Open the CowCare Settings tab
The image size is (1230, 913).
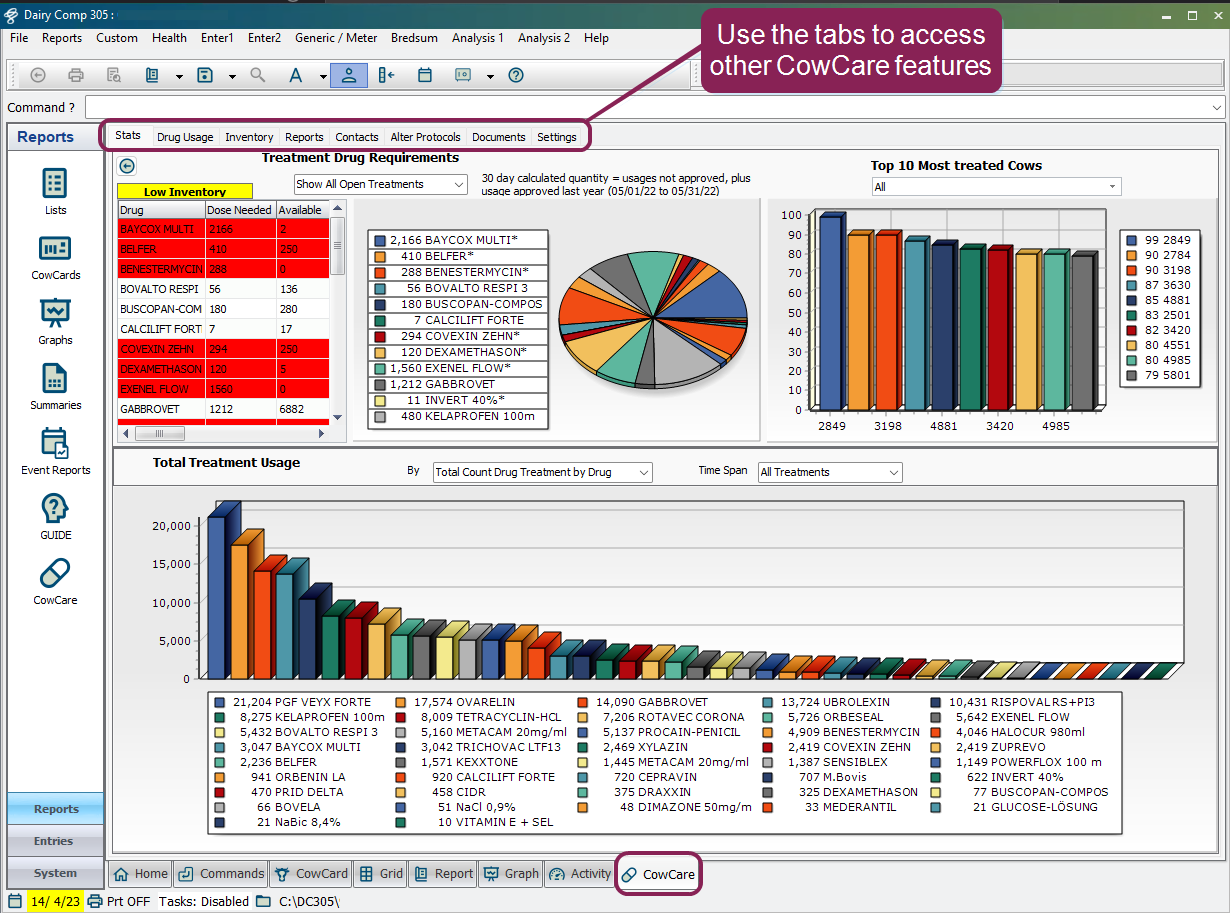[x=557, y=137]
